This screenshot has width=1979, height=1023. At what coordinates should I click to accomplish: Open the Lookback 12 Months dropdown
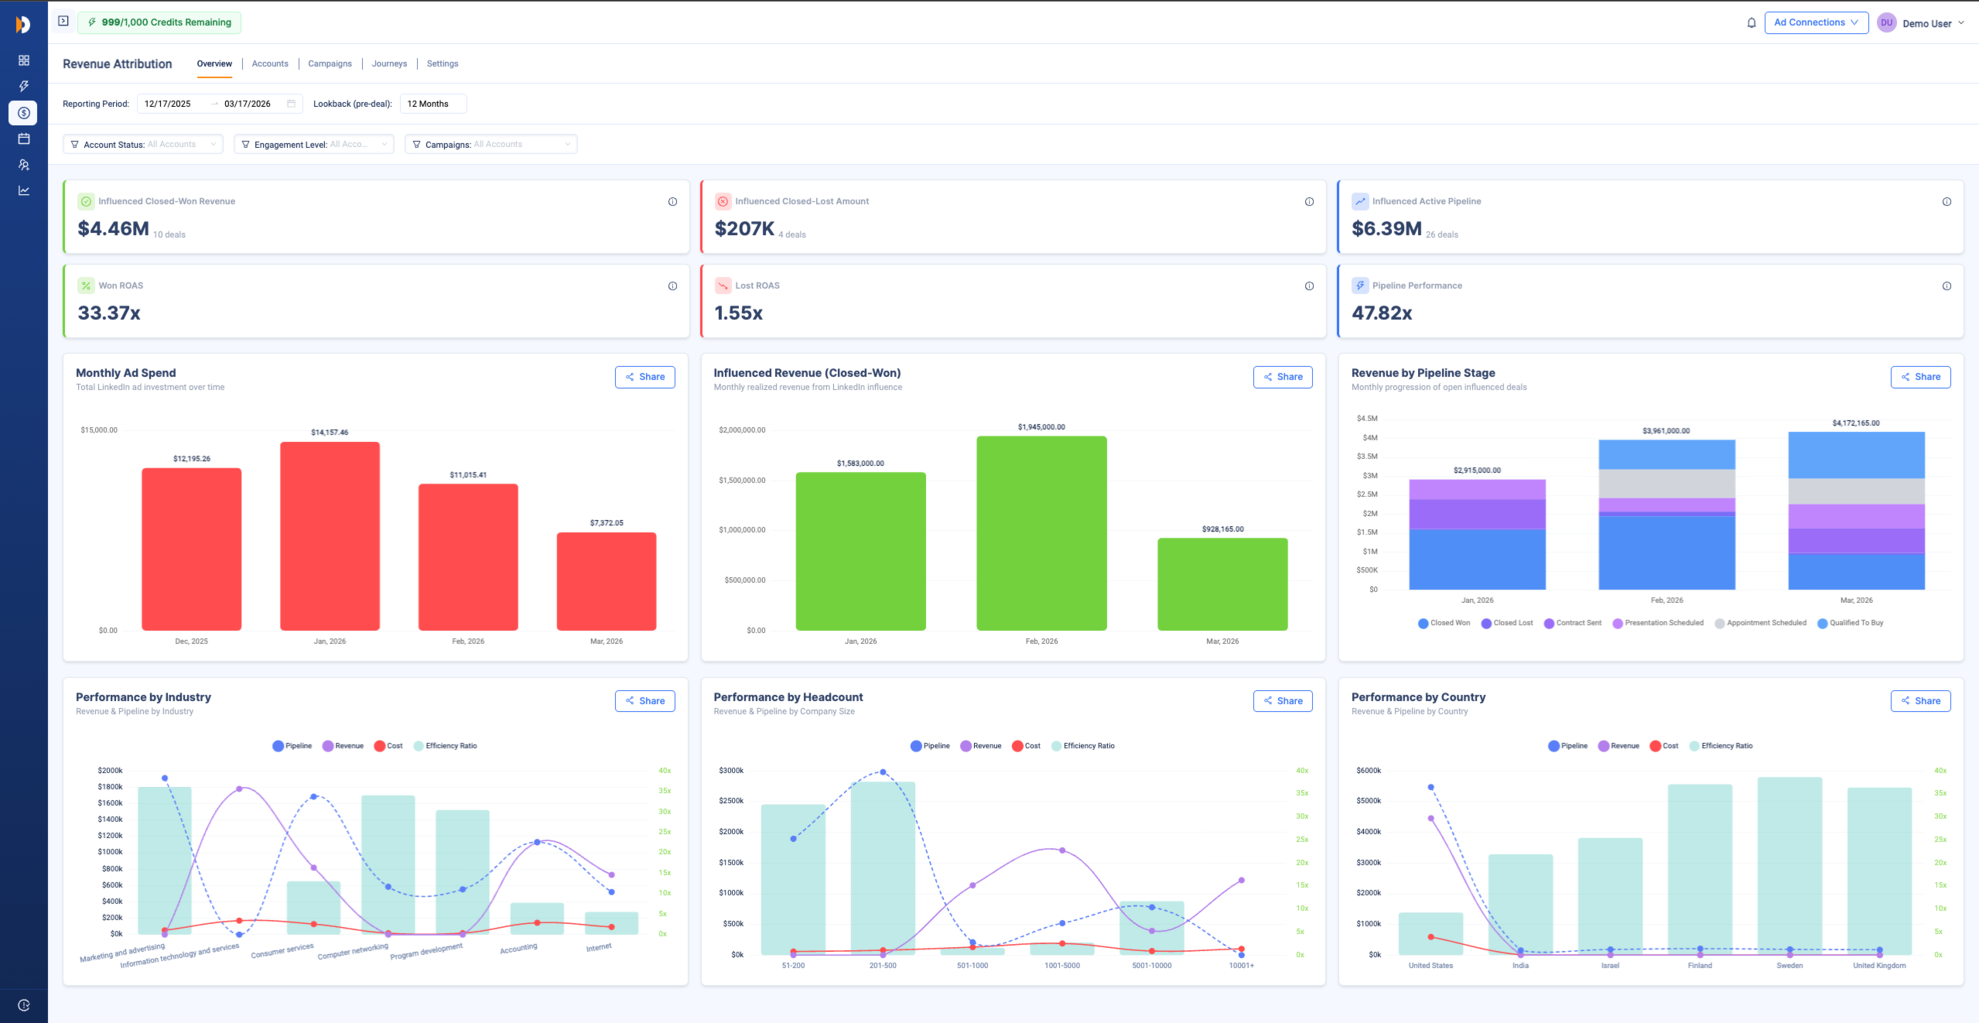[x=433, y=104]
